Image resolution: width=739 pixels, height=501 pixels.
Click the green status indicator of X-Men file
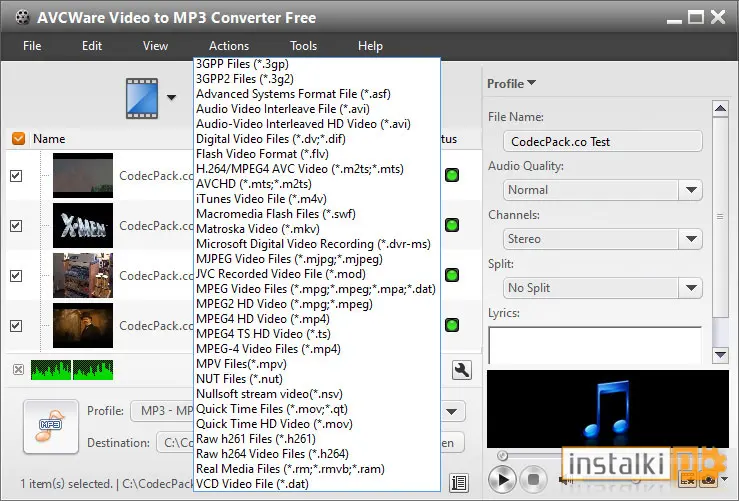(x=452, y=225)
